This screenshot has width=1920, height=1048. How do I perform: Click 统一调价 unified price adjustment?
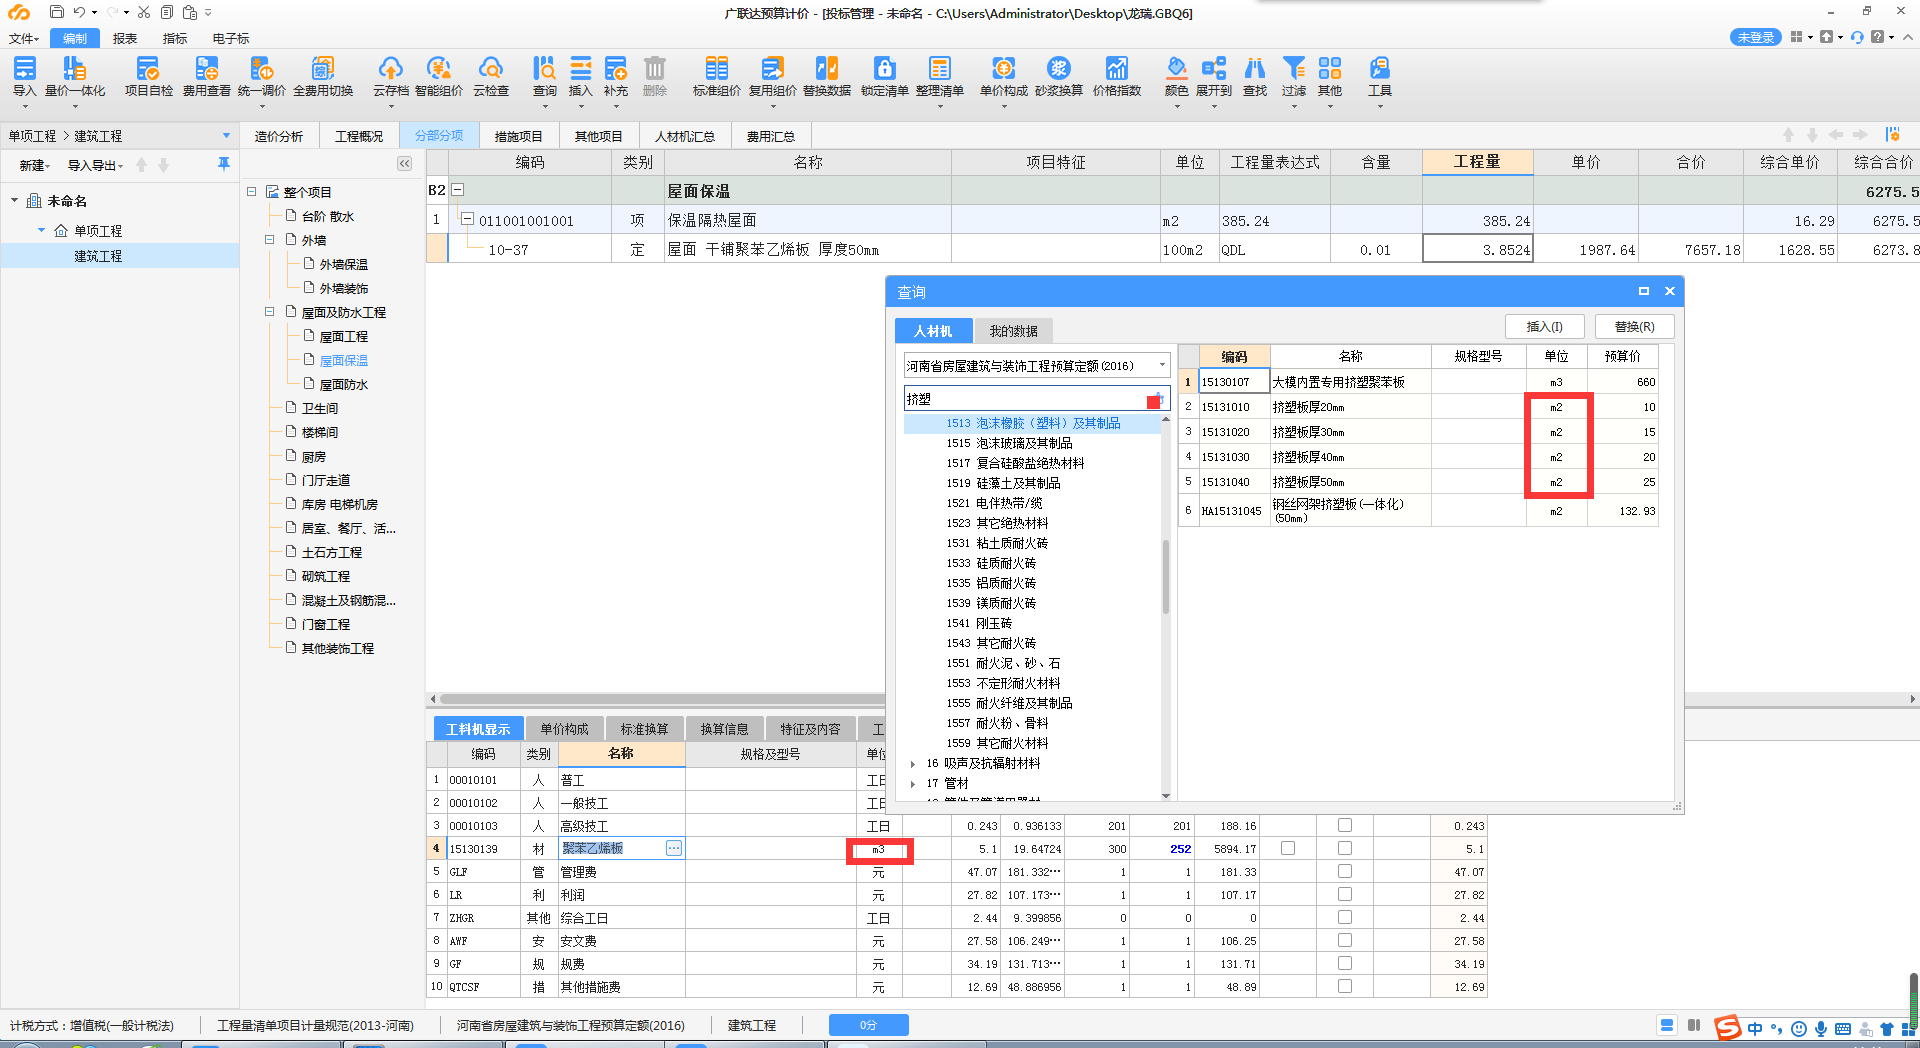(x=262, y=76)
